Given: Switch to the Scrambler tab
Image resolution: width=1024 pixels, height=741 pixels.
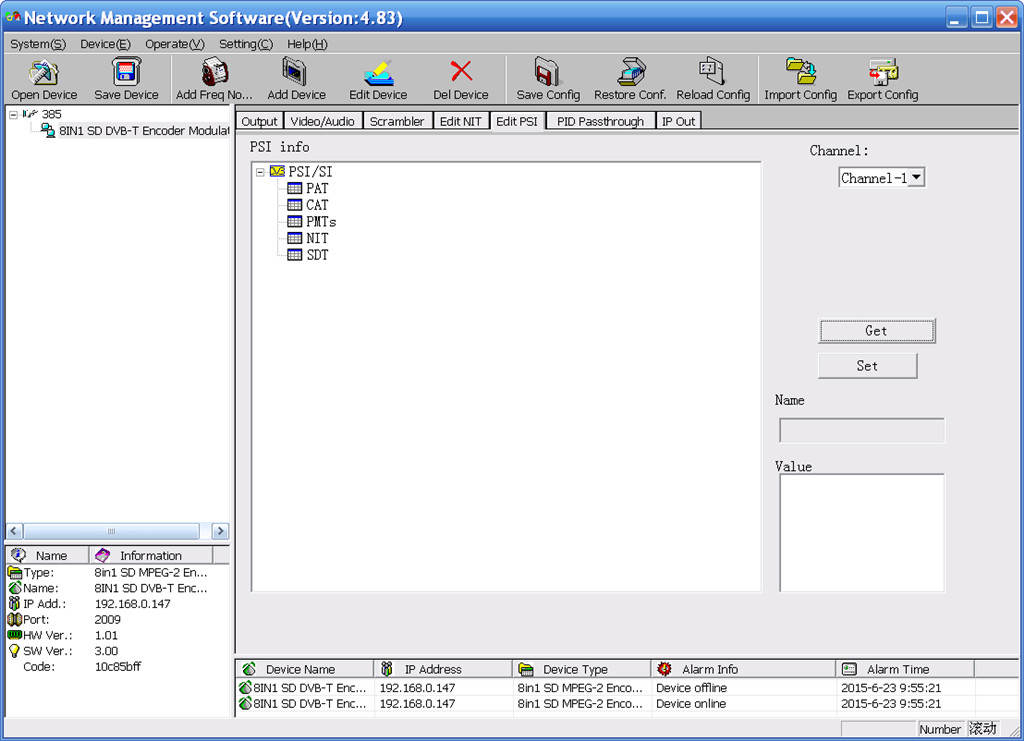Looking at the screenshot, I should (396, 121).
